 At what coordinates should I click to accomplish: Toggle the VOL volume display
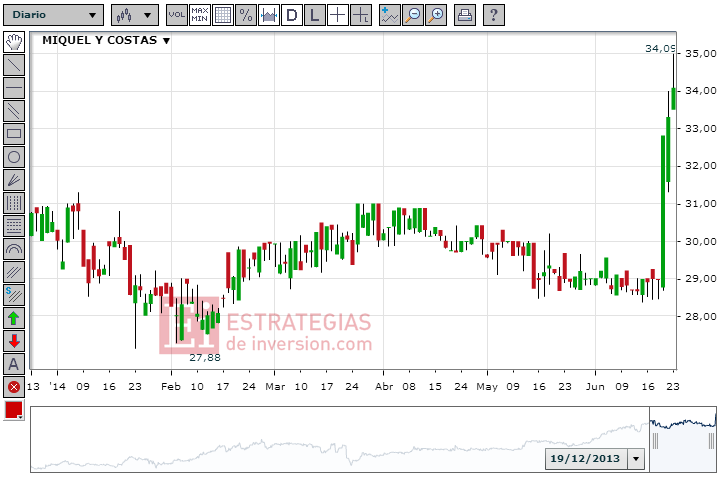(x=177, y=15)
